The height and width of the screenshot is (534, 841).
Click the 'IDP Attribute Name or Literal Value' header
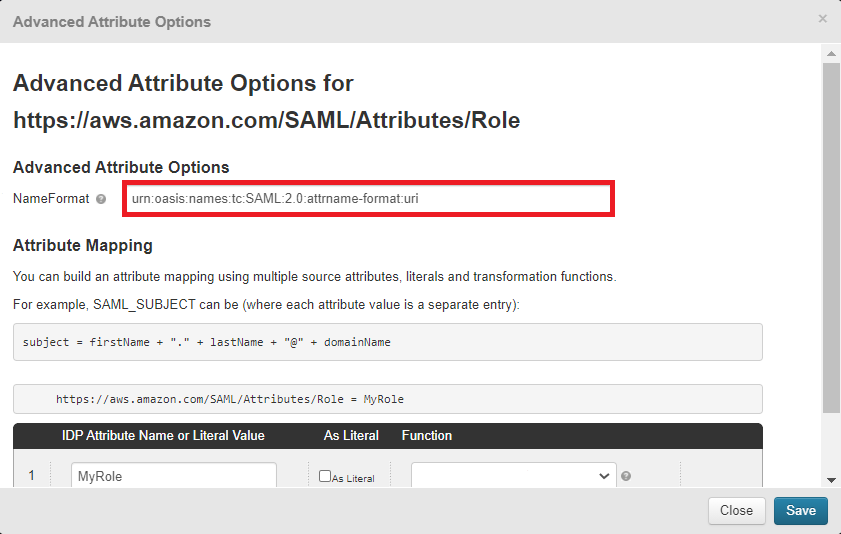163,435
